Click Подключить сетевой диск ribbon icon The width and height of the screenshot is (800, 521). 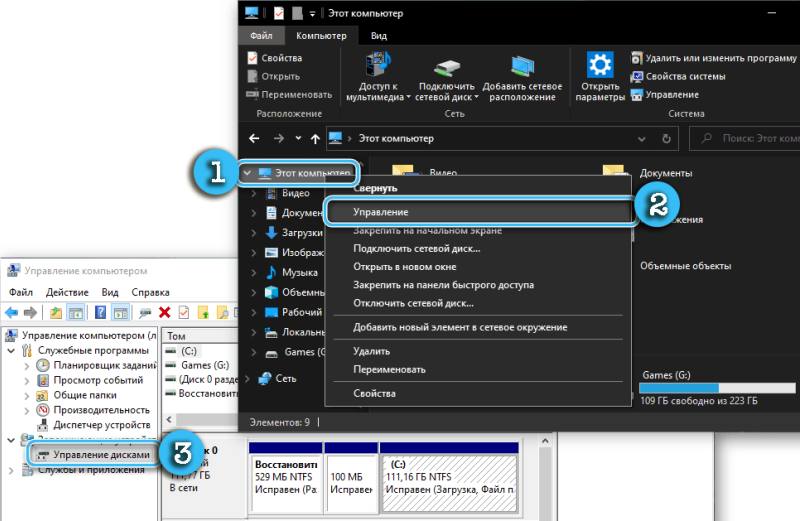point(446,68)
